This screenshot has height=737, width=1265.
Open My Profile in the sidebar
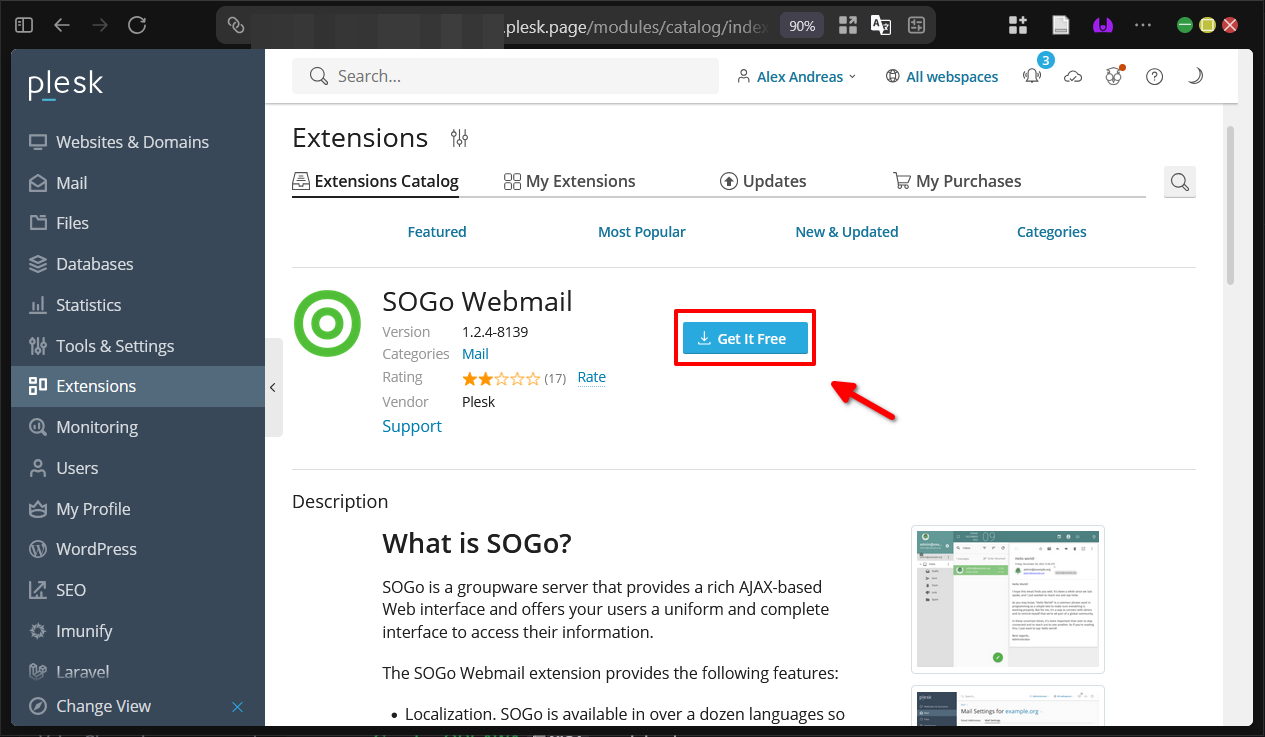coord(138,509)
